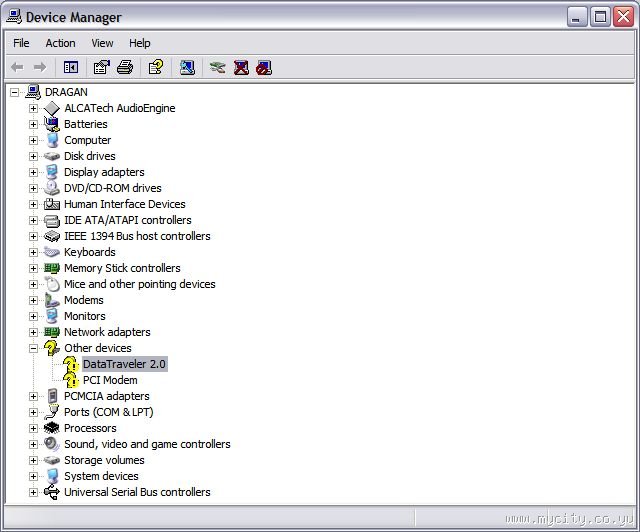This screenshot has height=532, width=640.
Task: Close the Device Manager window
Action: click(x=624, y=17)
